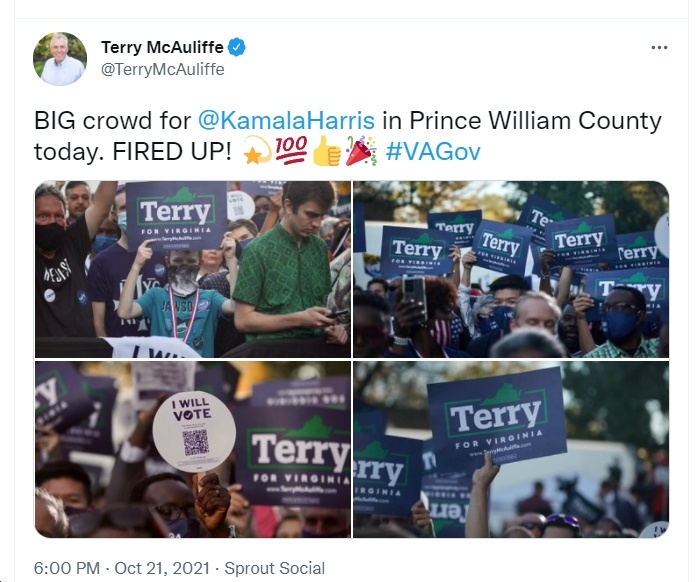This screenshot has width=698, height=582.
Task: Click Terry McAuliffe's profile picture
Action: pyautogui.click(x=60, y=58)
